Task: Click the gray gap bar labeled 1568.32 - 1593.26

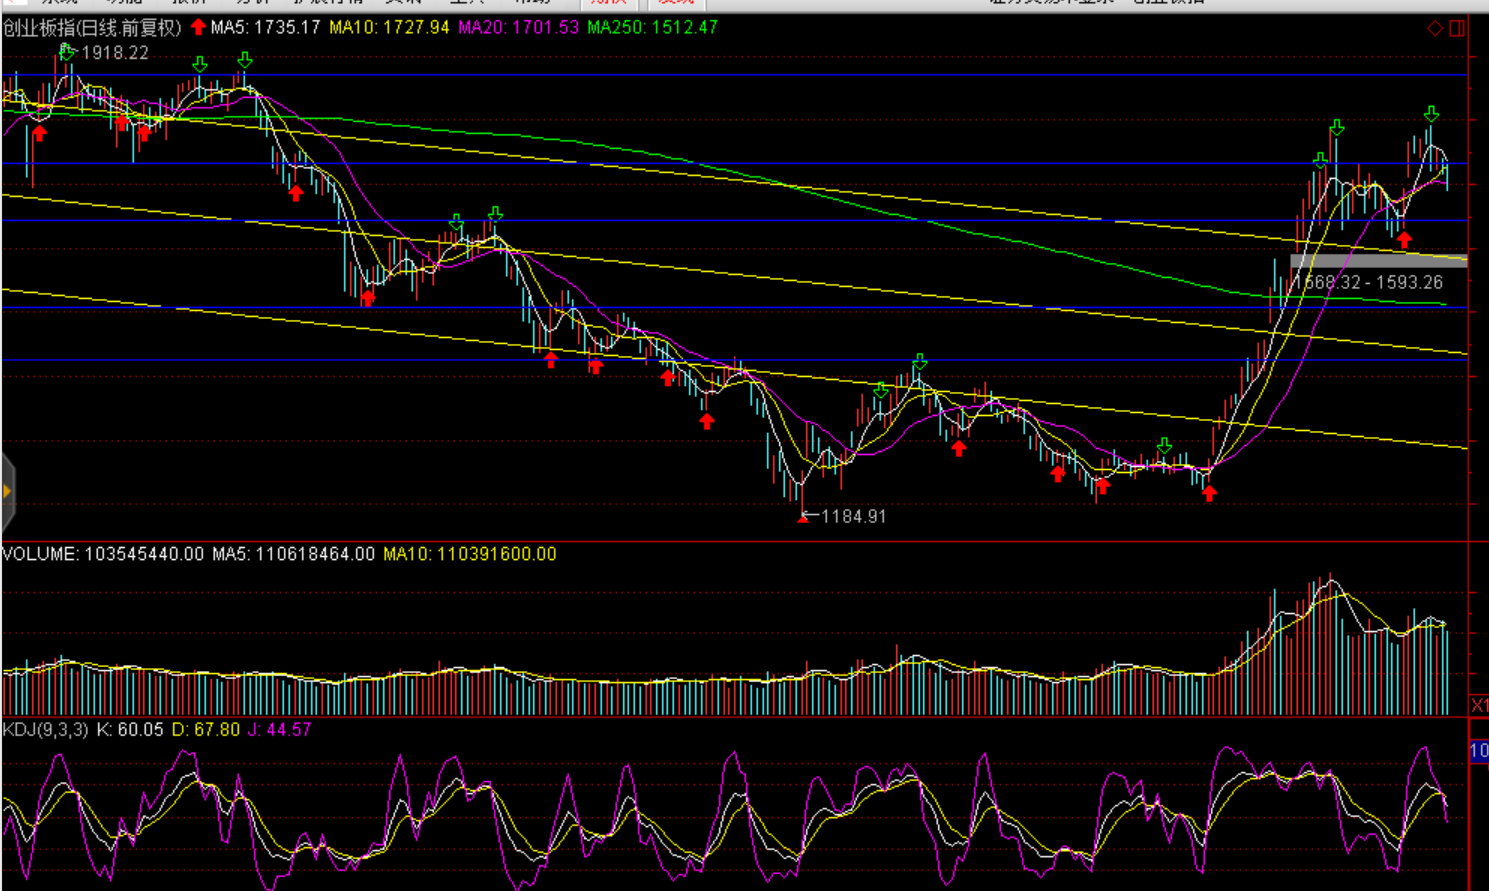Action: point(1378,262)
